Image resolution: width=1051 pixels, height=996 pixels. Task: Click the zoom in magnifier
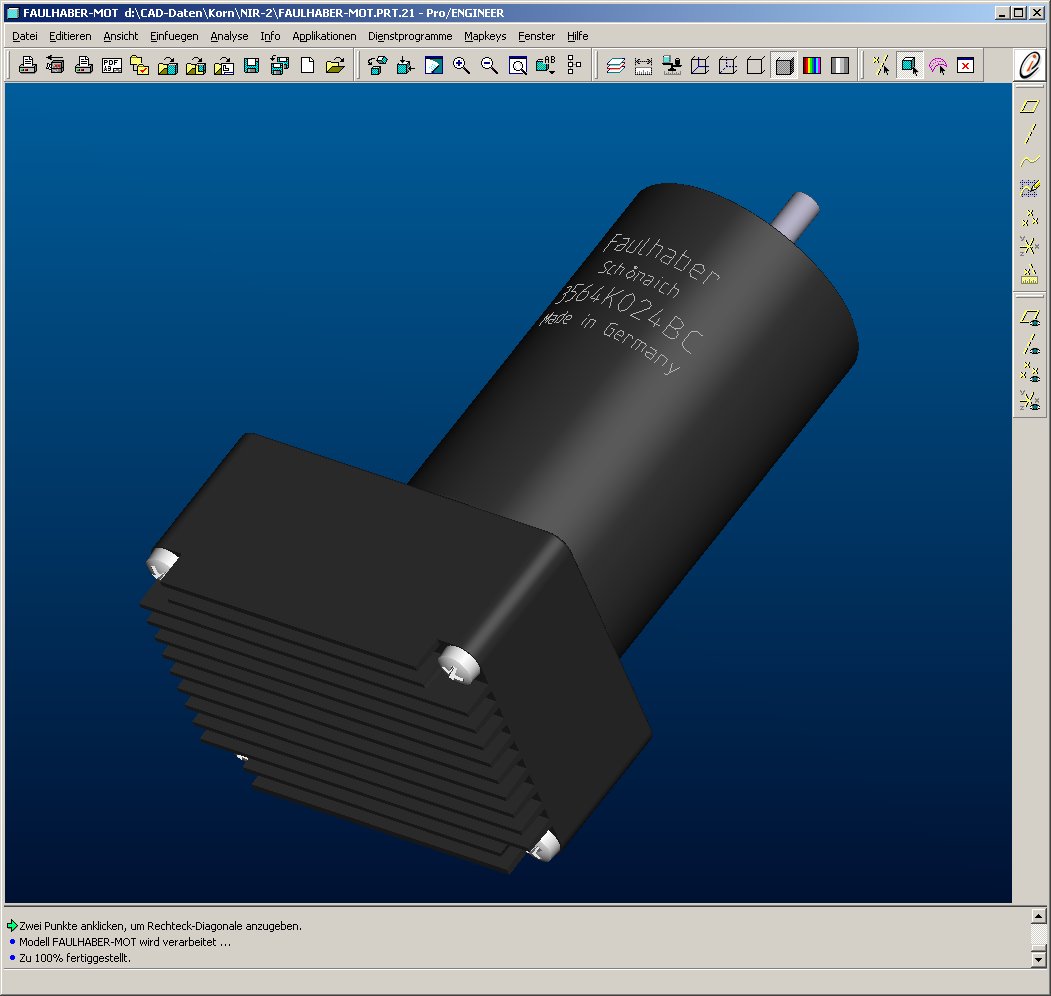[461, 65]
